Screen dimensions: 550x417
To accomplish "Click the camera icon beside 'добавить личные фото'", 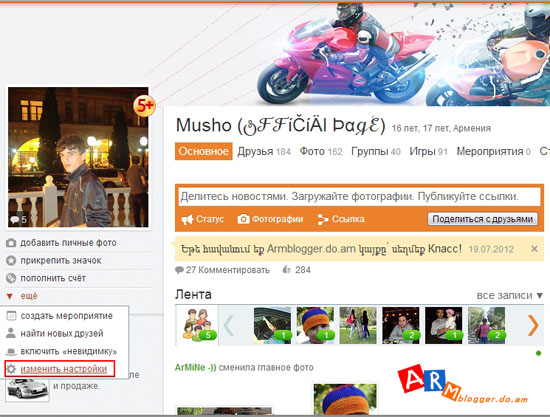I will (x=11, y=243).
